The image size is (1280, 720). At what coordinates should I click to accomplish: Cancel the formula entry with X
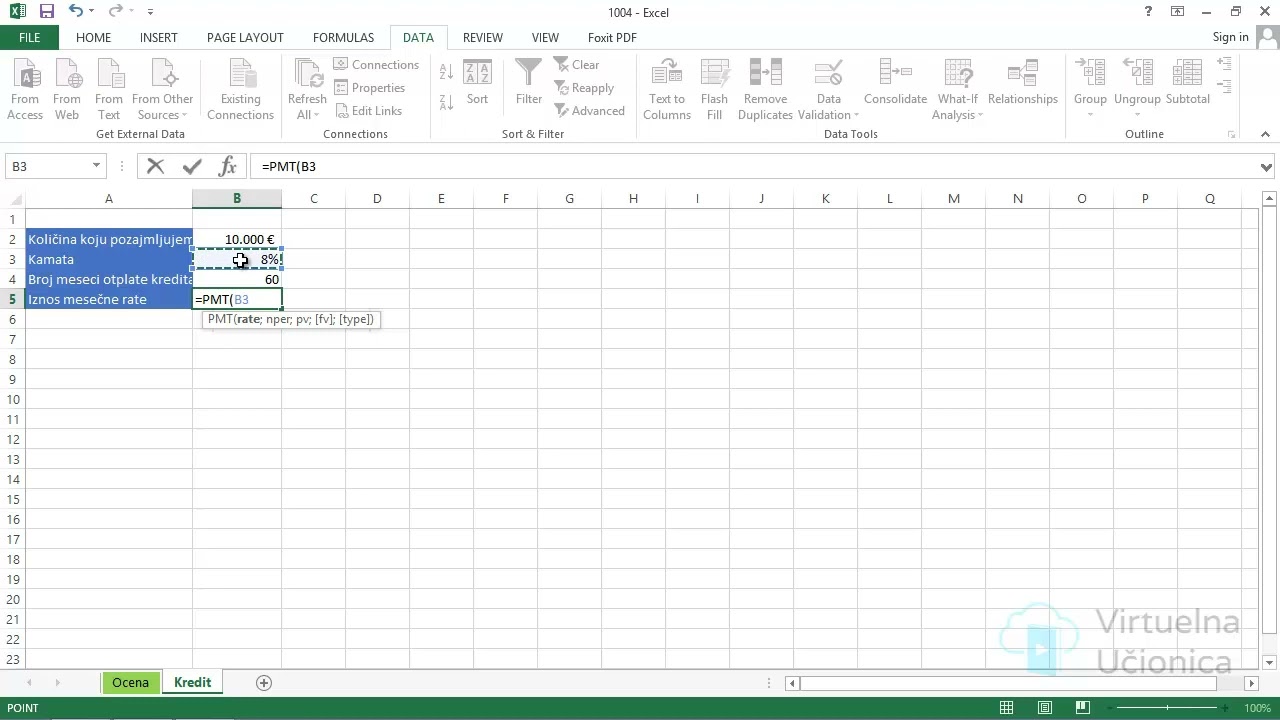[x=155, y=166]
